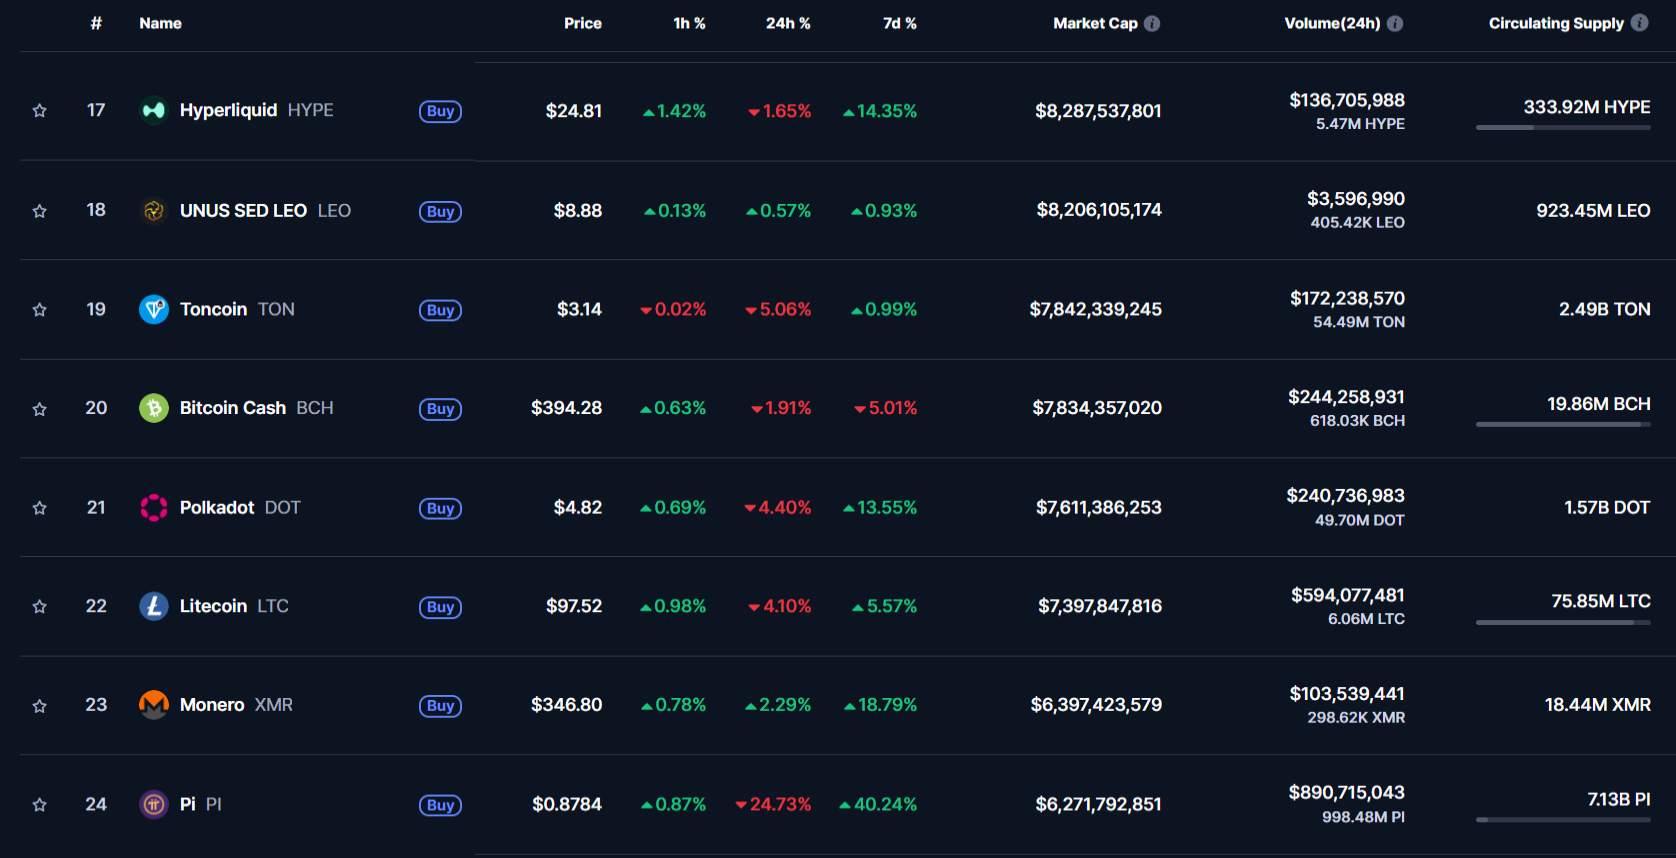Buy Toncoin TON
The image size is (1676, 858).
(440, 310)
